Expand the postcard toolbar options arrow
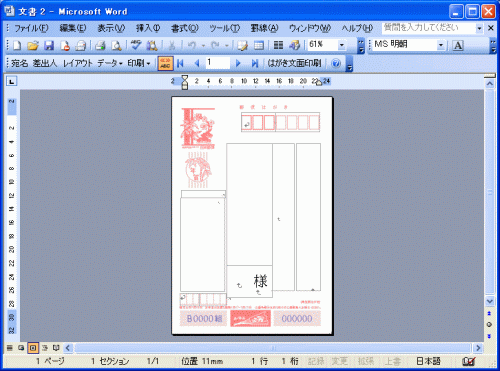The height and width of the screenshot is (371, 500). point(349,64)
